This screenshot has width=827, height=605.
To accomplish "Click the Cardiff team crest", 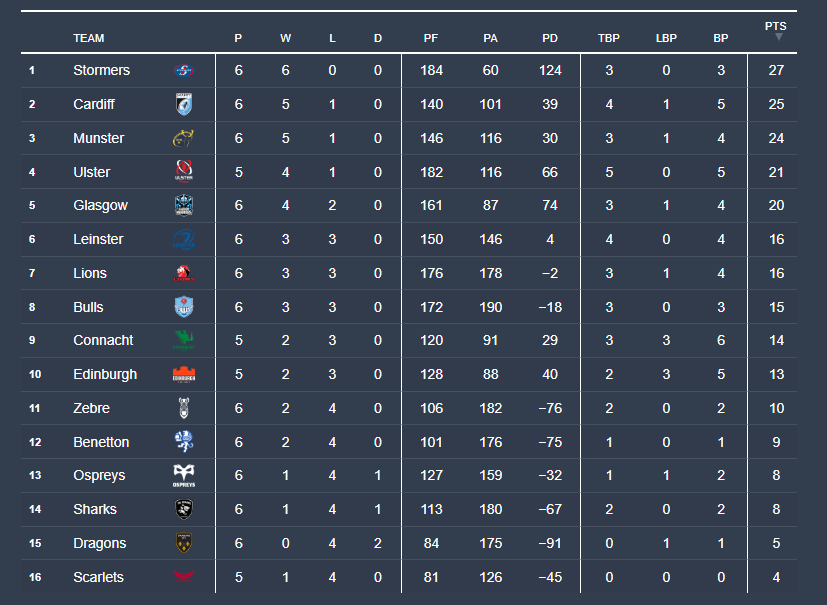I will click(x=183, y=104).
